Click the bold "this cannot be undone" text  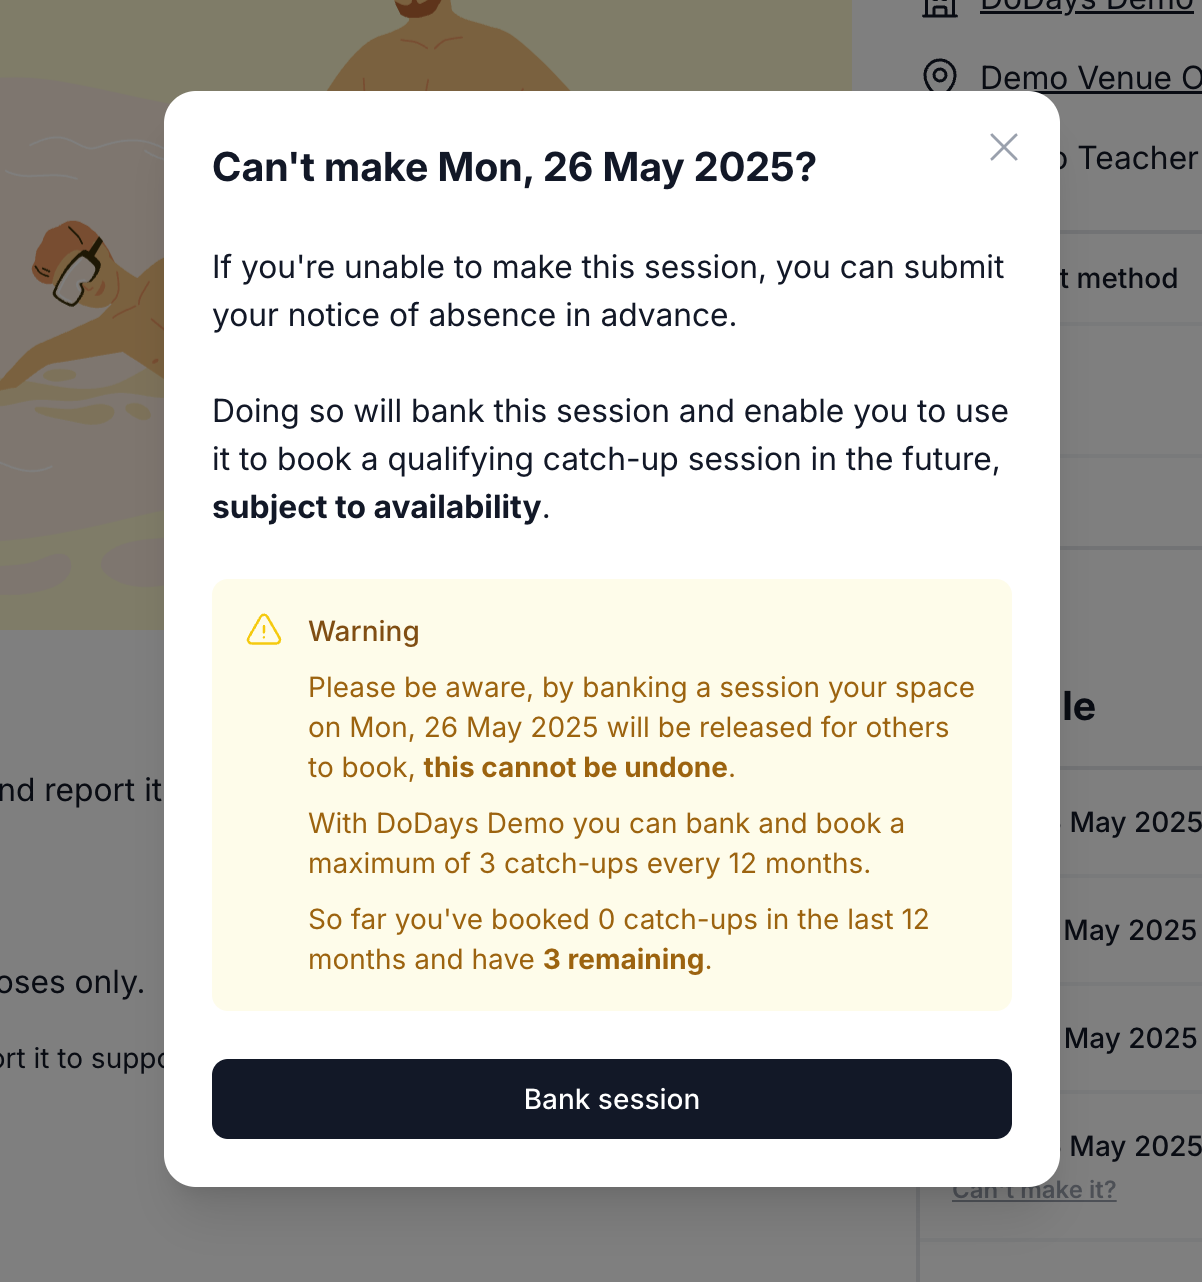pos(575,768)
